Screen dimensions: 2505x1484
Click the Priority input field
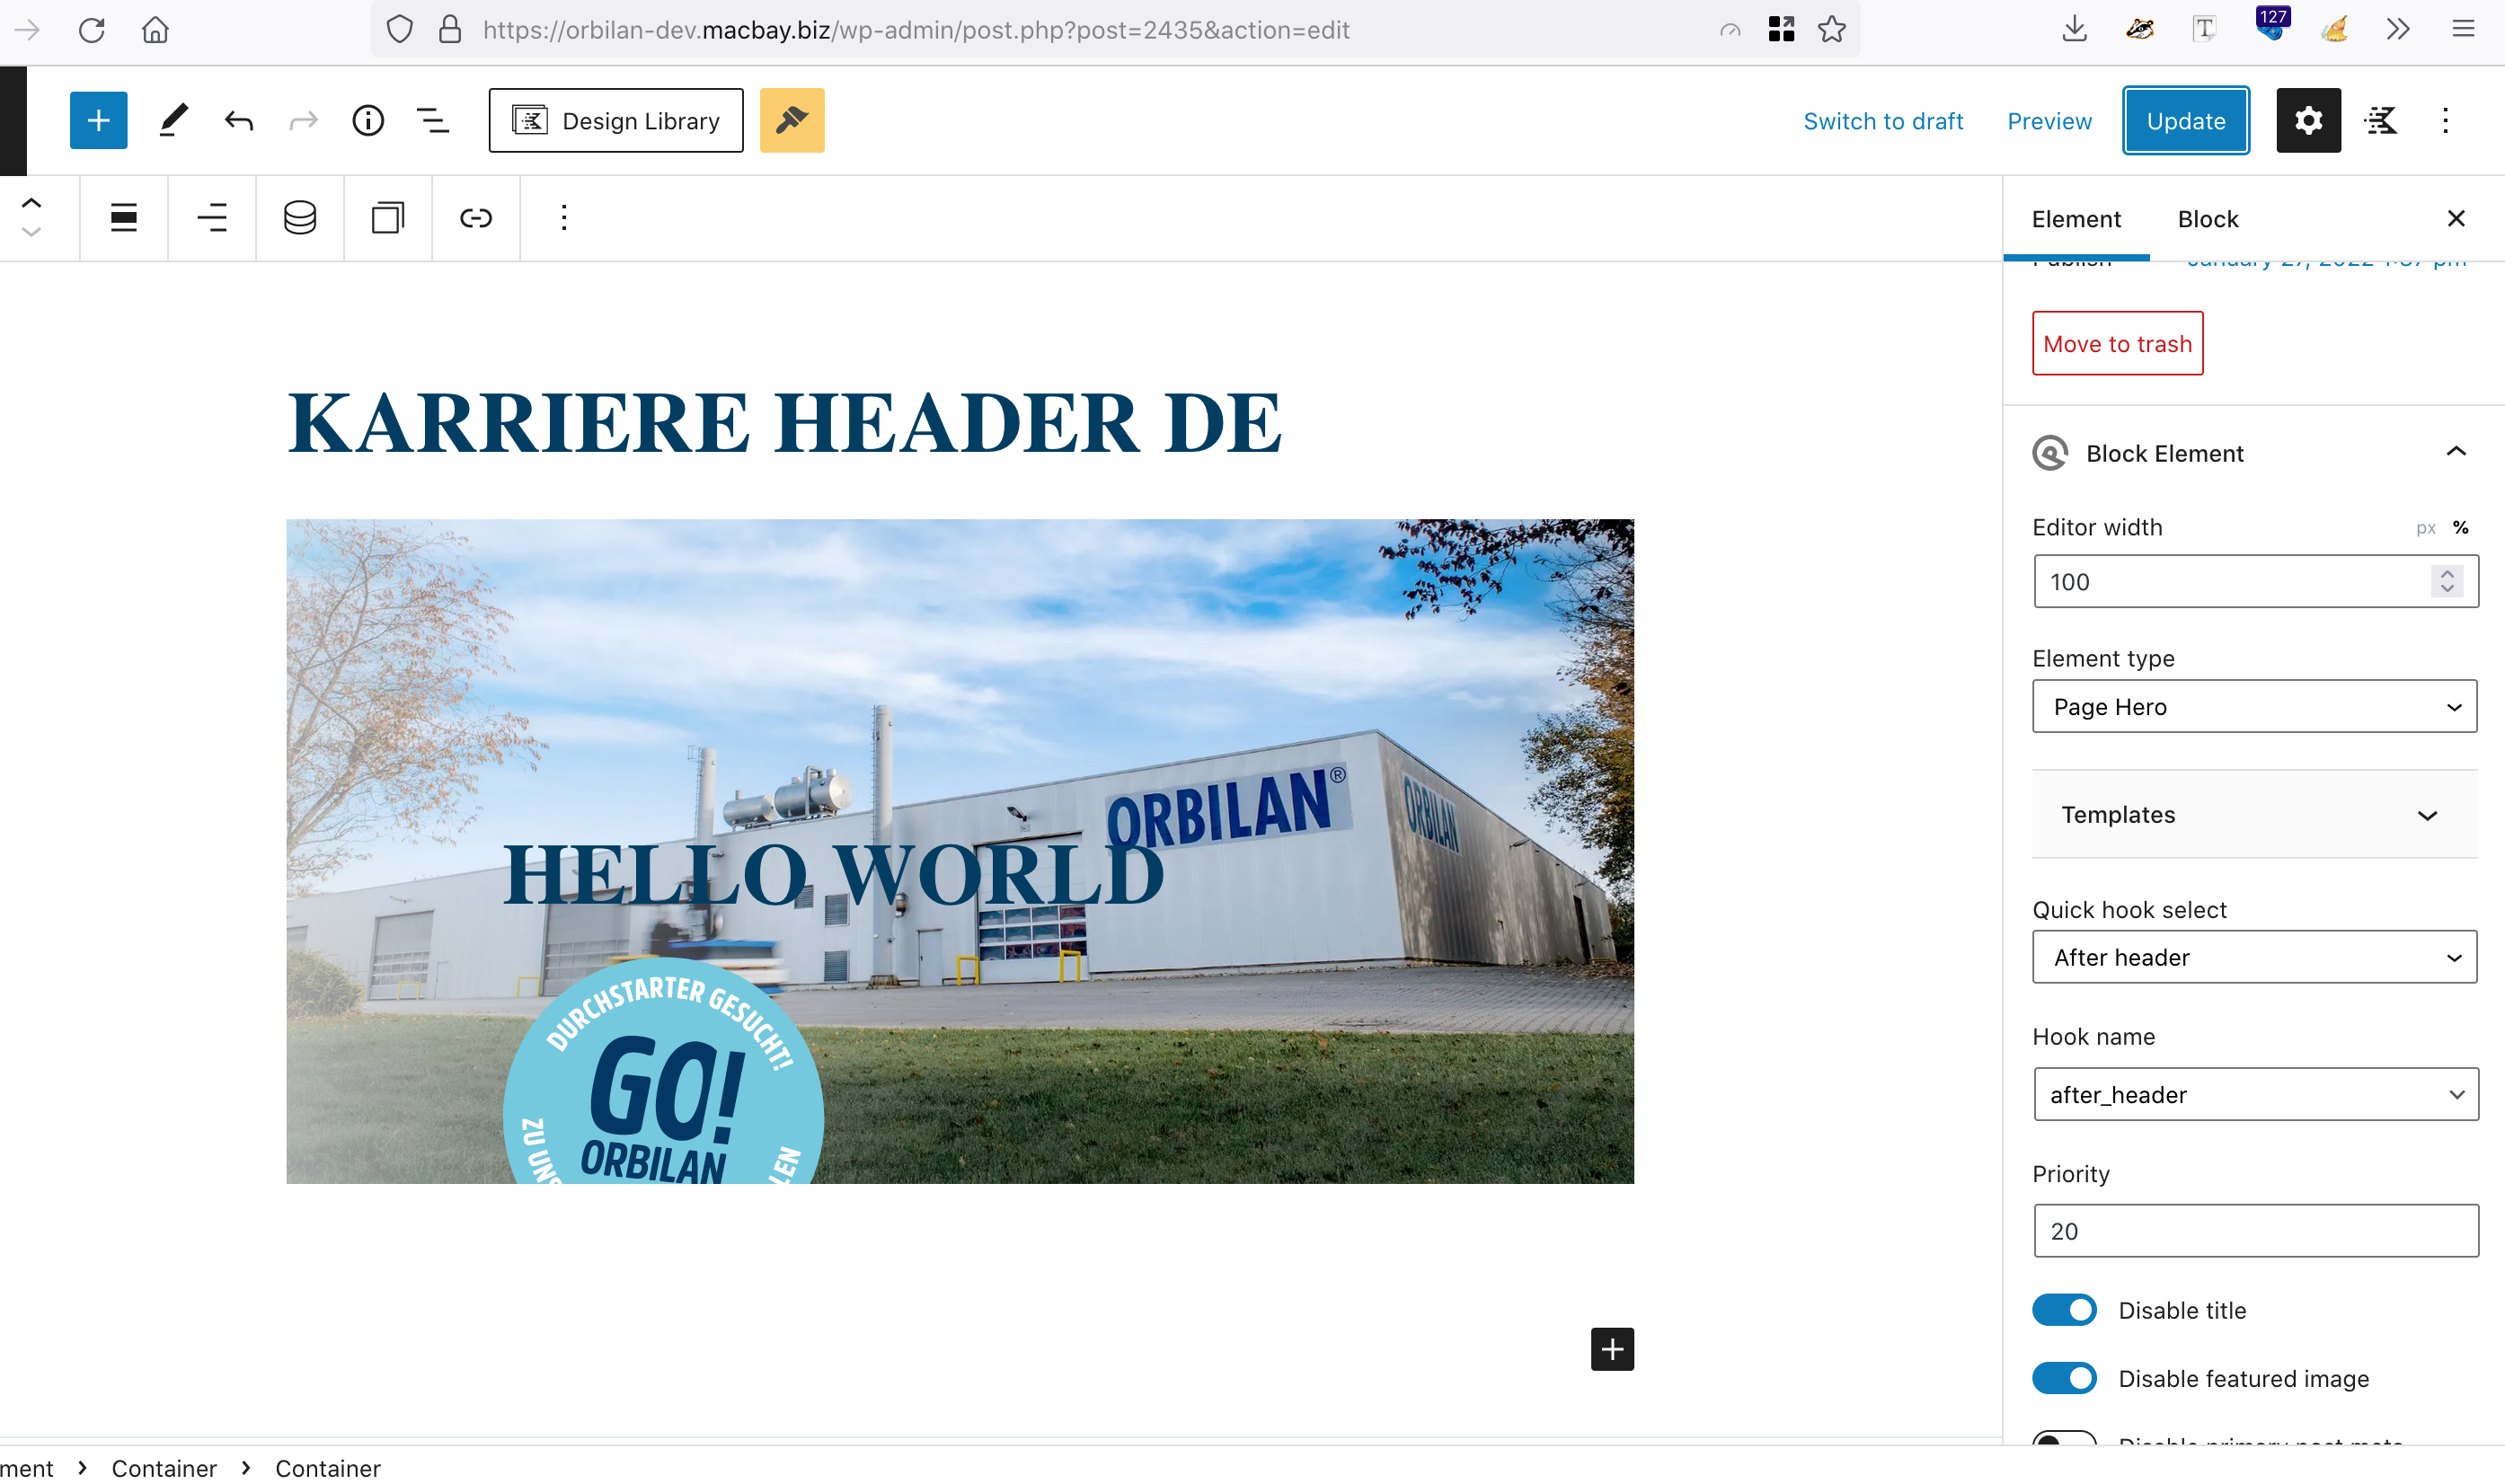(x=2255, y=1231)
